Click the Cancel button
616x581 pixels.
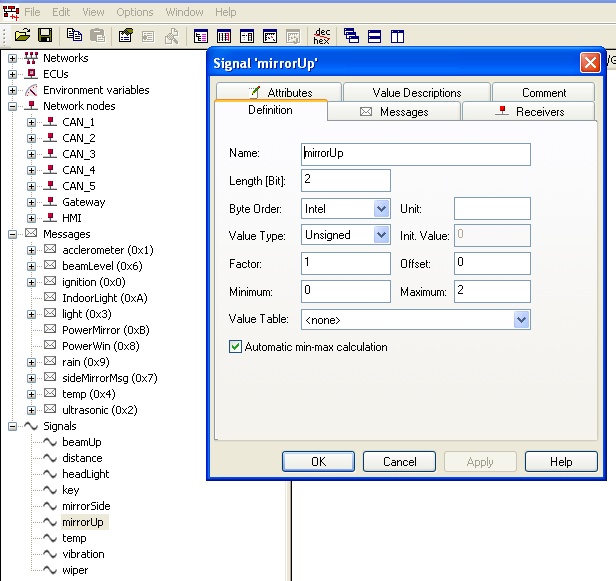pos(399,462)
